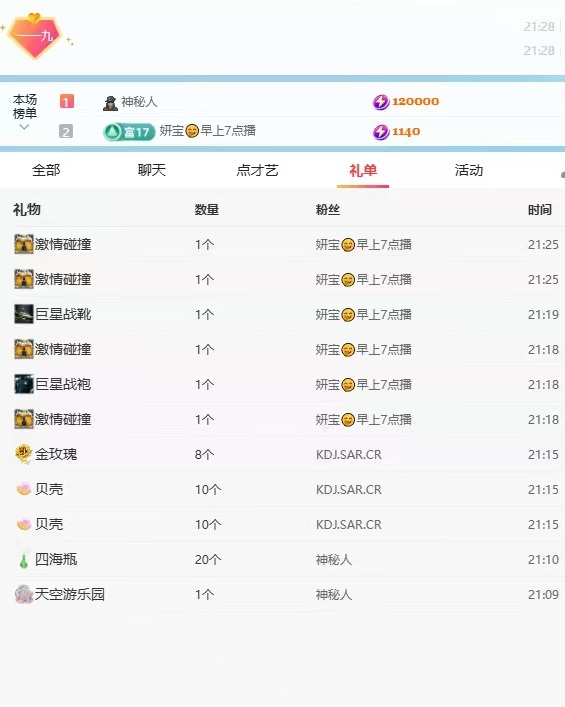Click the 21:09 time in 天空游乐园 row
565x707 pixels.
[543, 595]
